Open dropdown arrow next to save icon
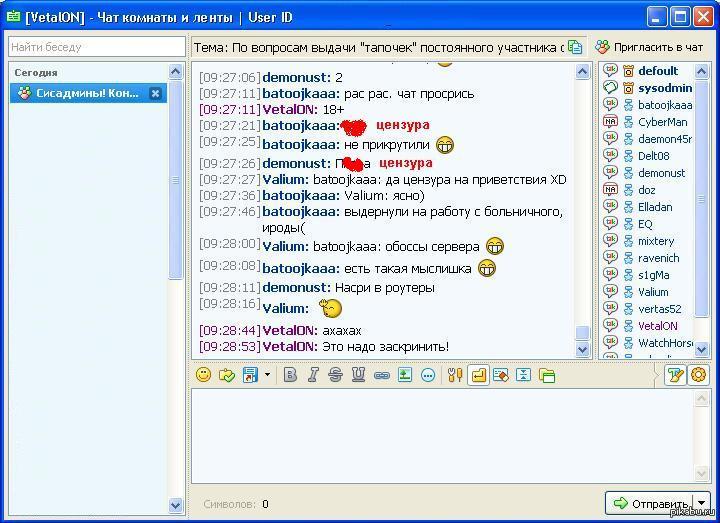Image resolution: width=720 pixels, height=523 pixels. pos(267,375)
